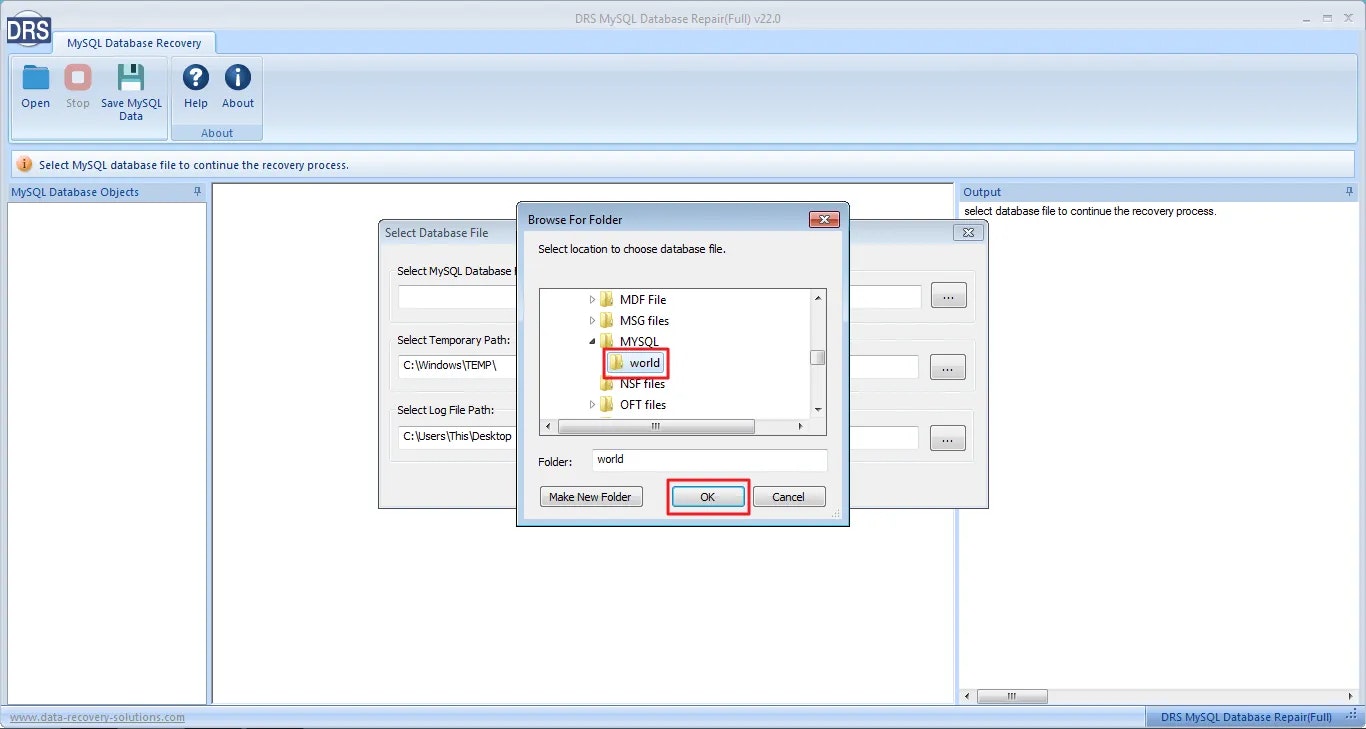Click Make New Folder button
The image size is (1366, 729).
pos(590,497)
